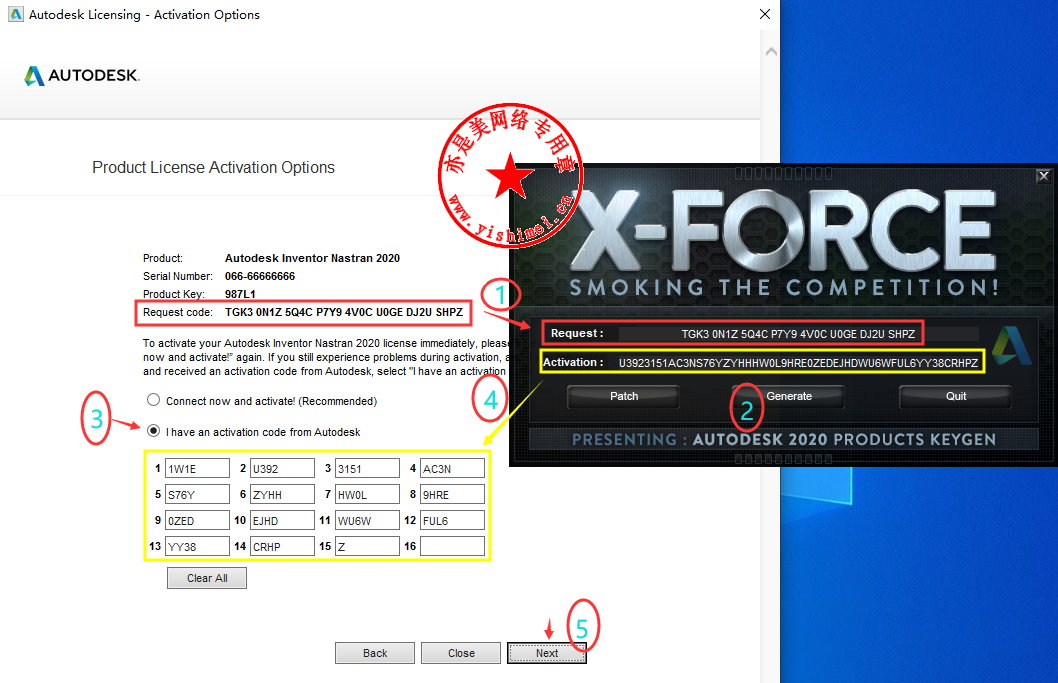Image resolution: width=1058 pixels, height=683 pixels.
Task: Click activation code field 10 containing EJHD
Action: 282,520
